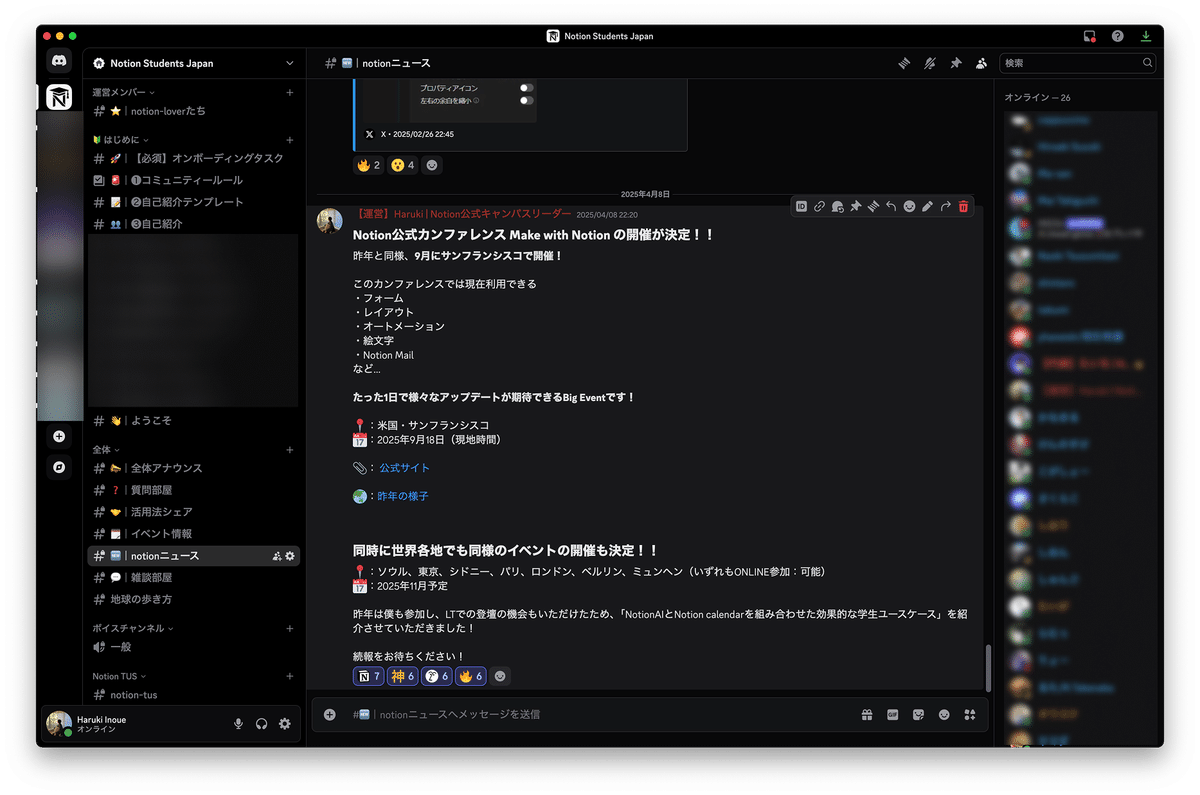Open the threads view in the channel header

click(904, 62)
